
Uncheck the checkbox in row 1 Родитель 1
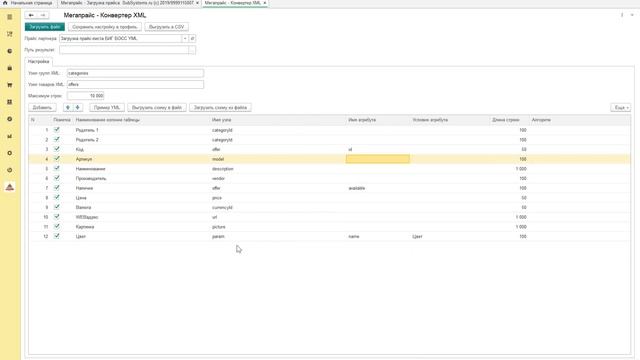tap(57, 130)
